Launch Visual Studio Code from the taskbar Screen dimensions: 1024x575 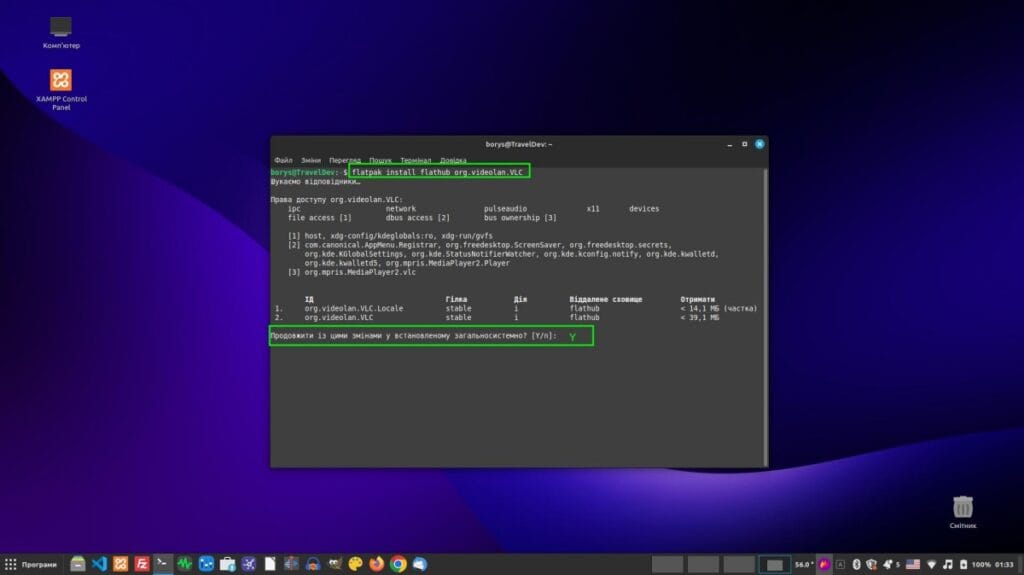click(99, 564)
